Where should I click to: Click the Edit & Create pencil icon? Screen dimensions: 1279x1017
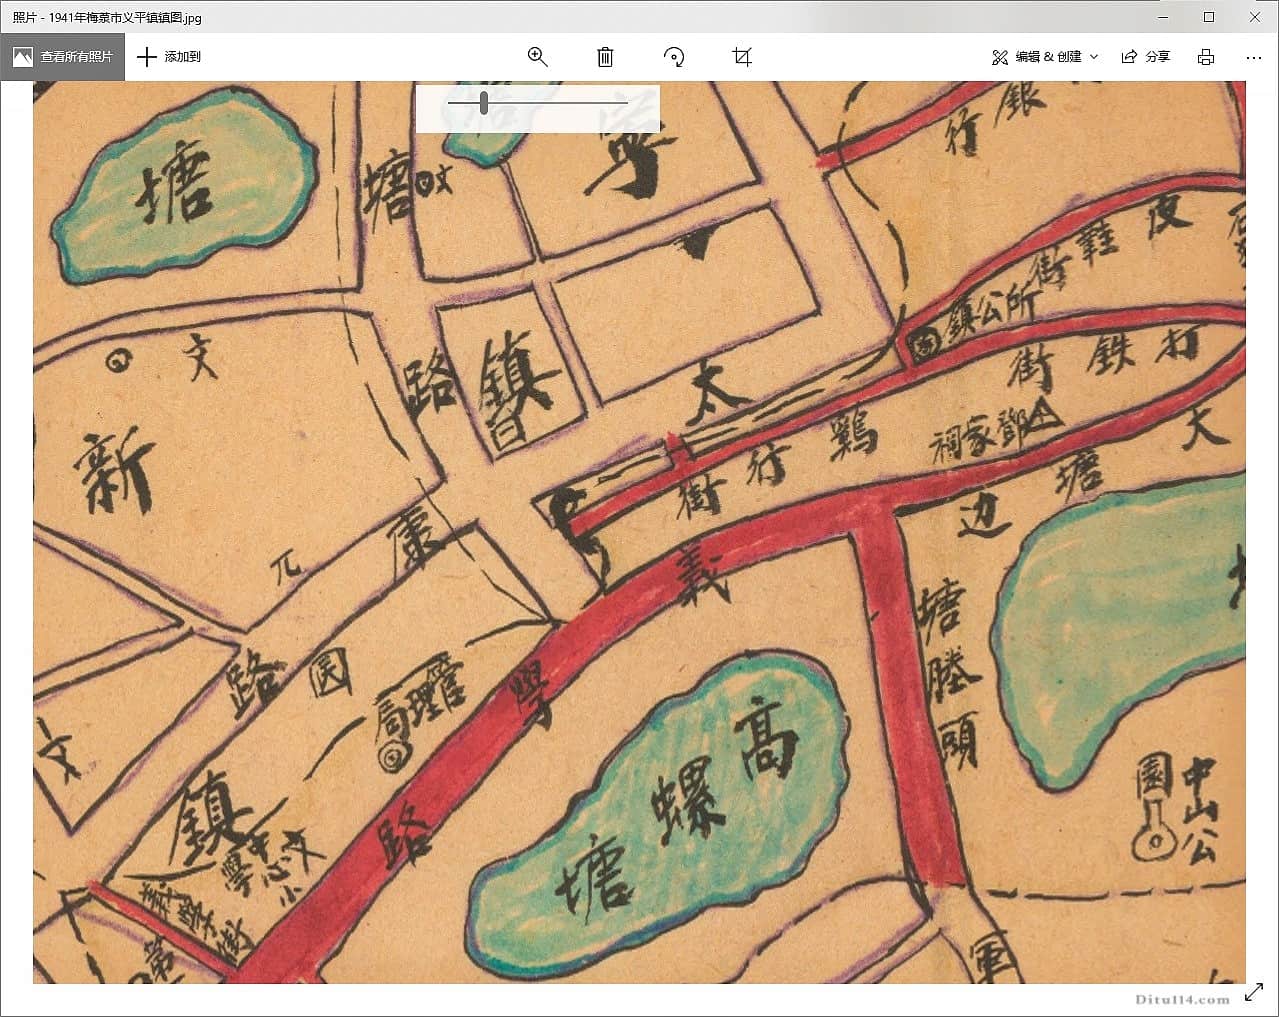(x=999, y=57)
